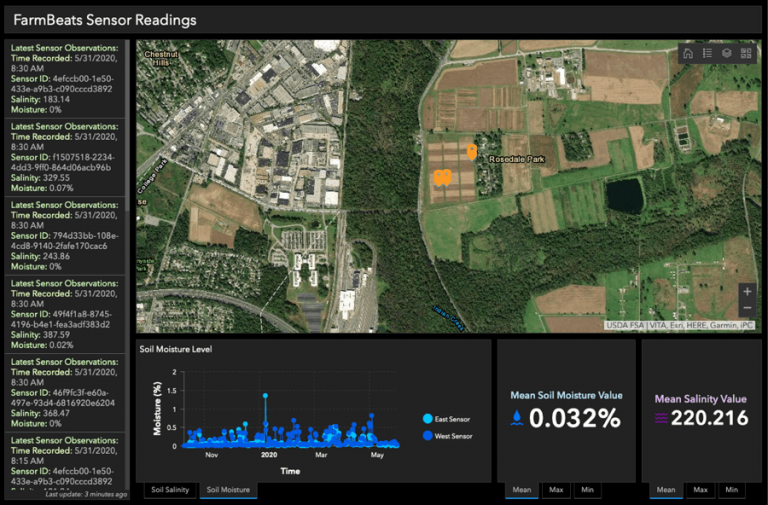
Task: Click the West Sensor legend label
Action: coord(454,436)
